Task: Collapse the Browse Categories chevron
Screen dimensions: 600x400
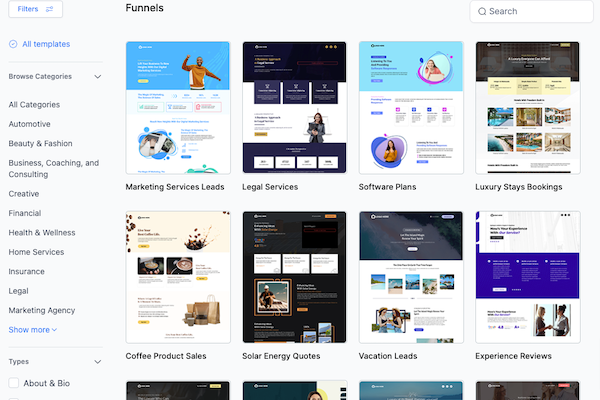Action: pos(98,77)
